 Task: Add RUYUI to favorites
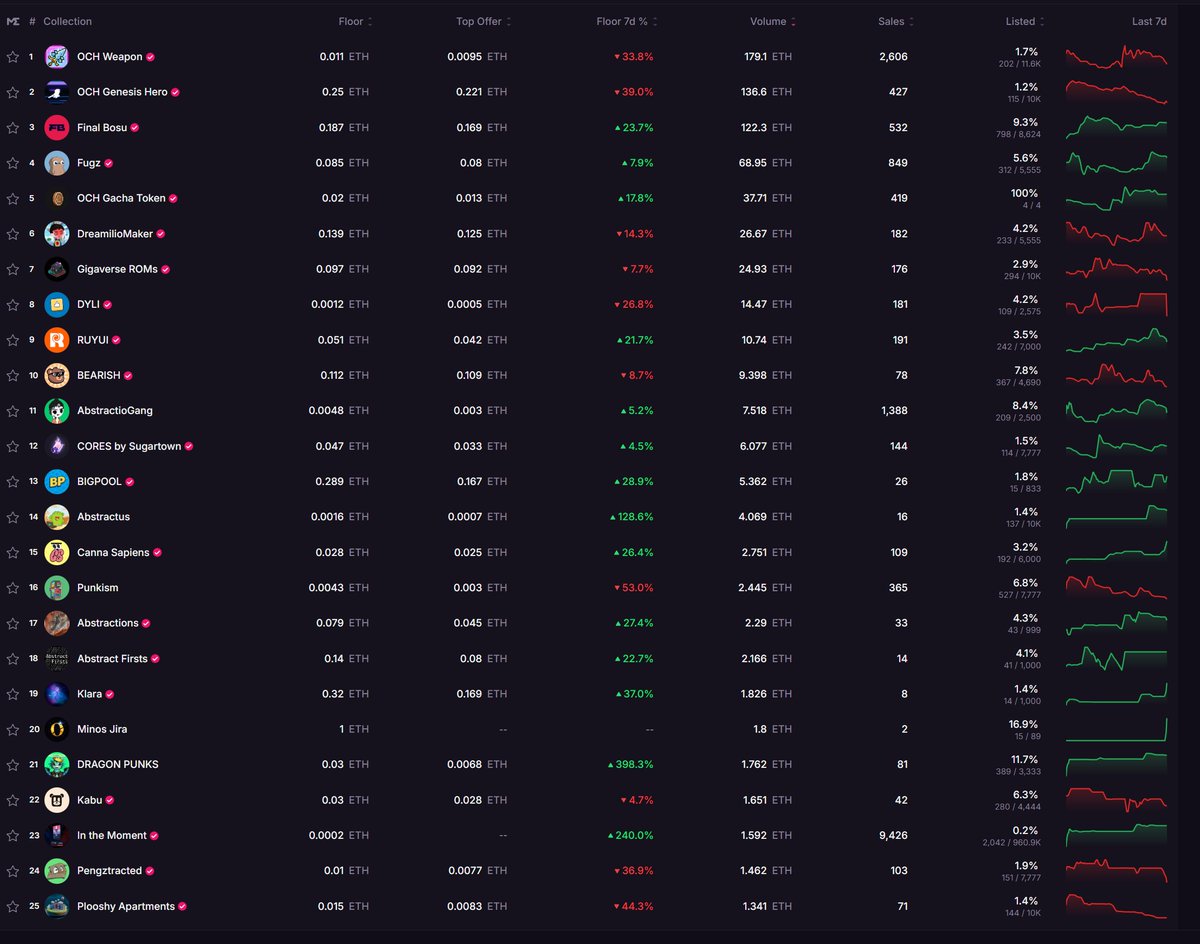pyautogui.click(x=13, y=340)
